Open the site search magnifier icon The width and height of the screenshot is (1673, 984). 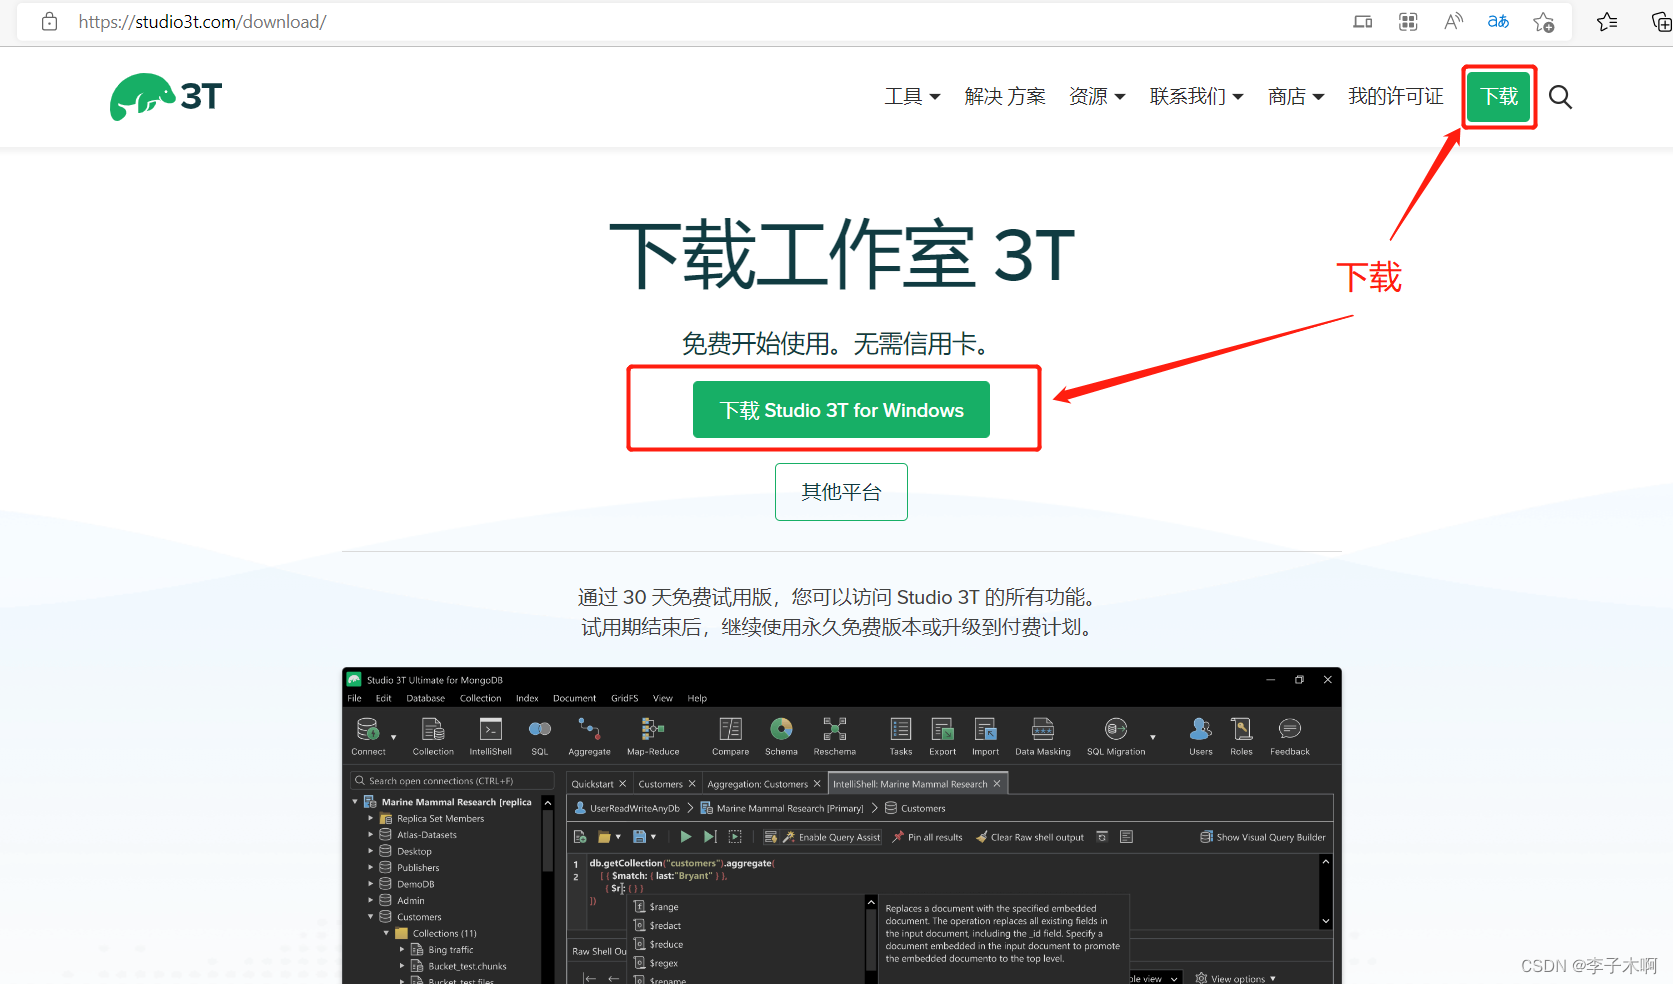click(x=1560, y=97)
